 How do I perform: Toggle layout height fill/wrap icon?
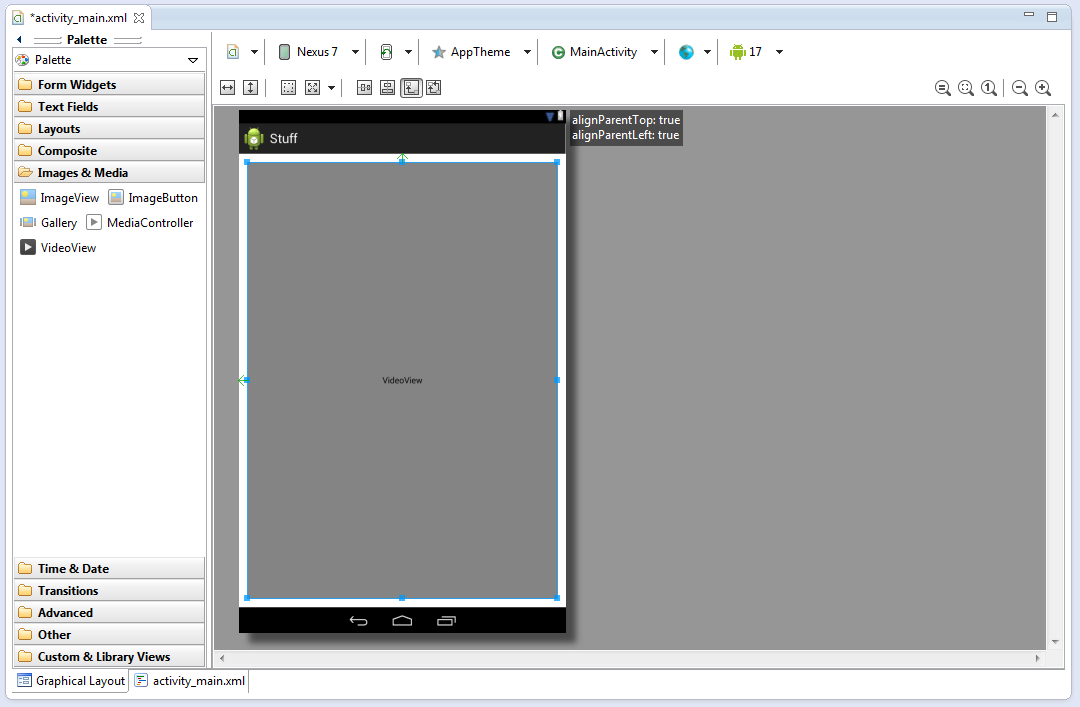(250, 88)
